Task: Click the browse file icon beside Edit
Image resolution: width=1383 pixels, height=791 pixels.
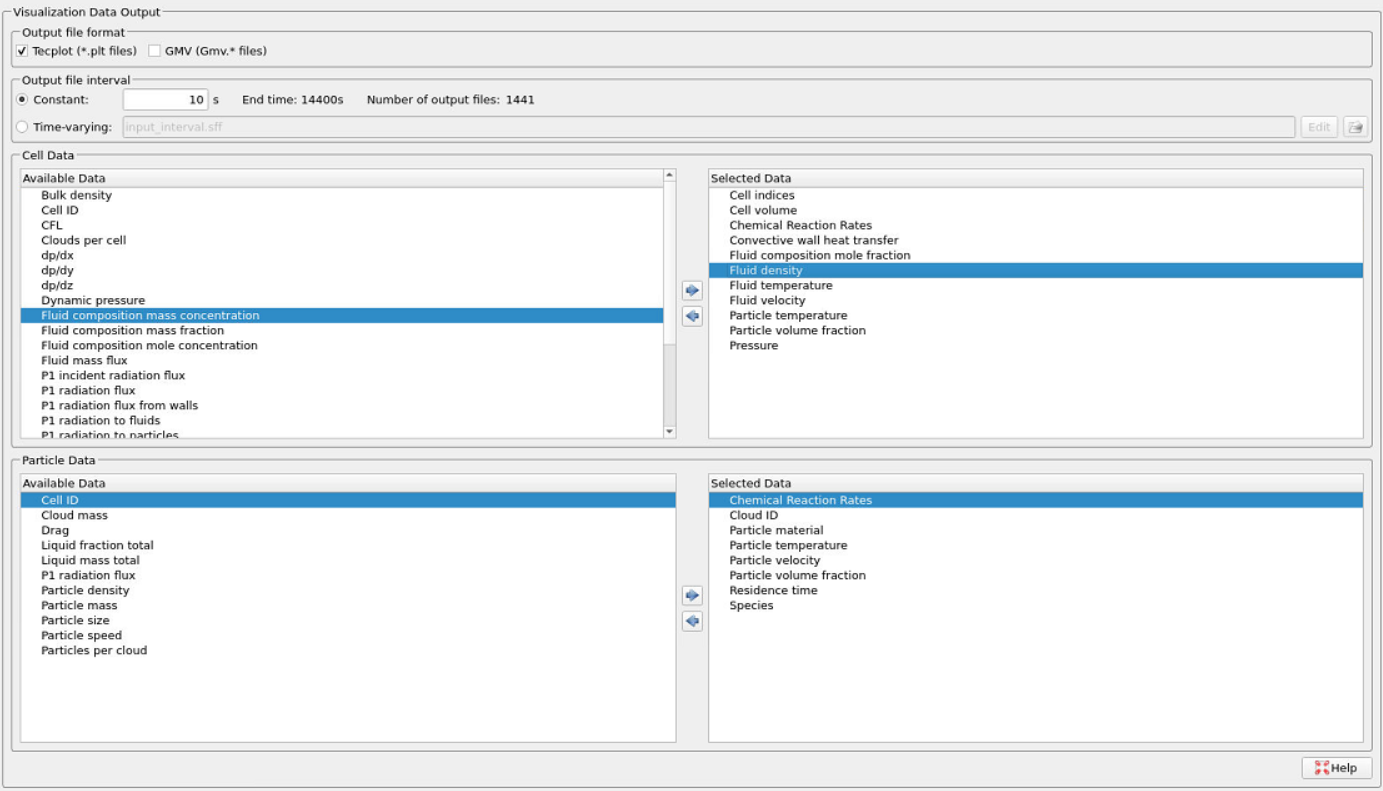Action: click(1355, 127)
